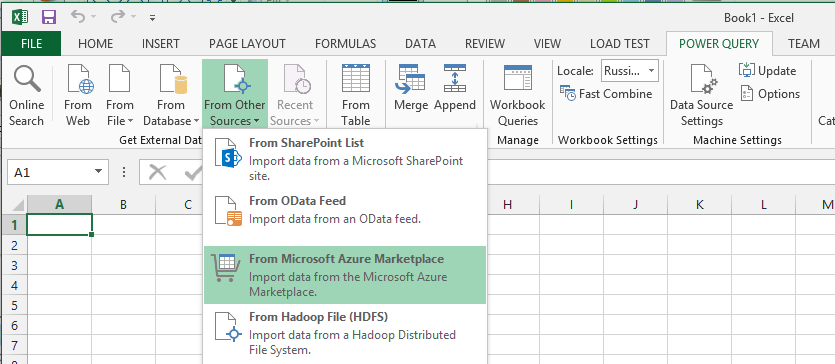Switch to the VIEW tab
835x364 pixels.
[547, 44]
